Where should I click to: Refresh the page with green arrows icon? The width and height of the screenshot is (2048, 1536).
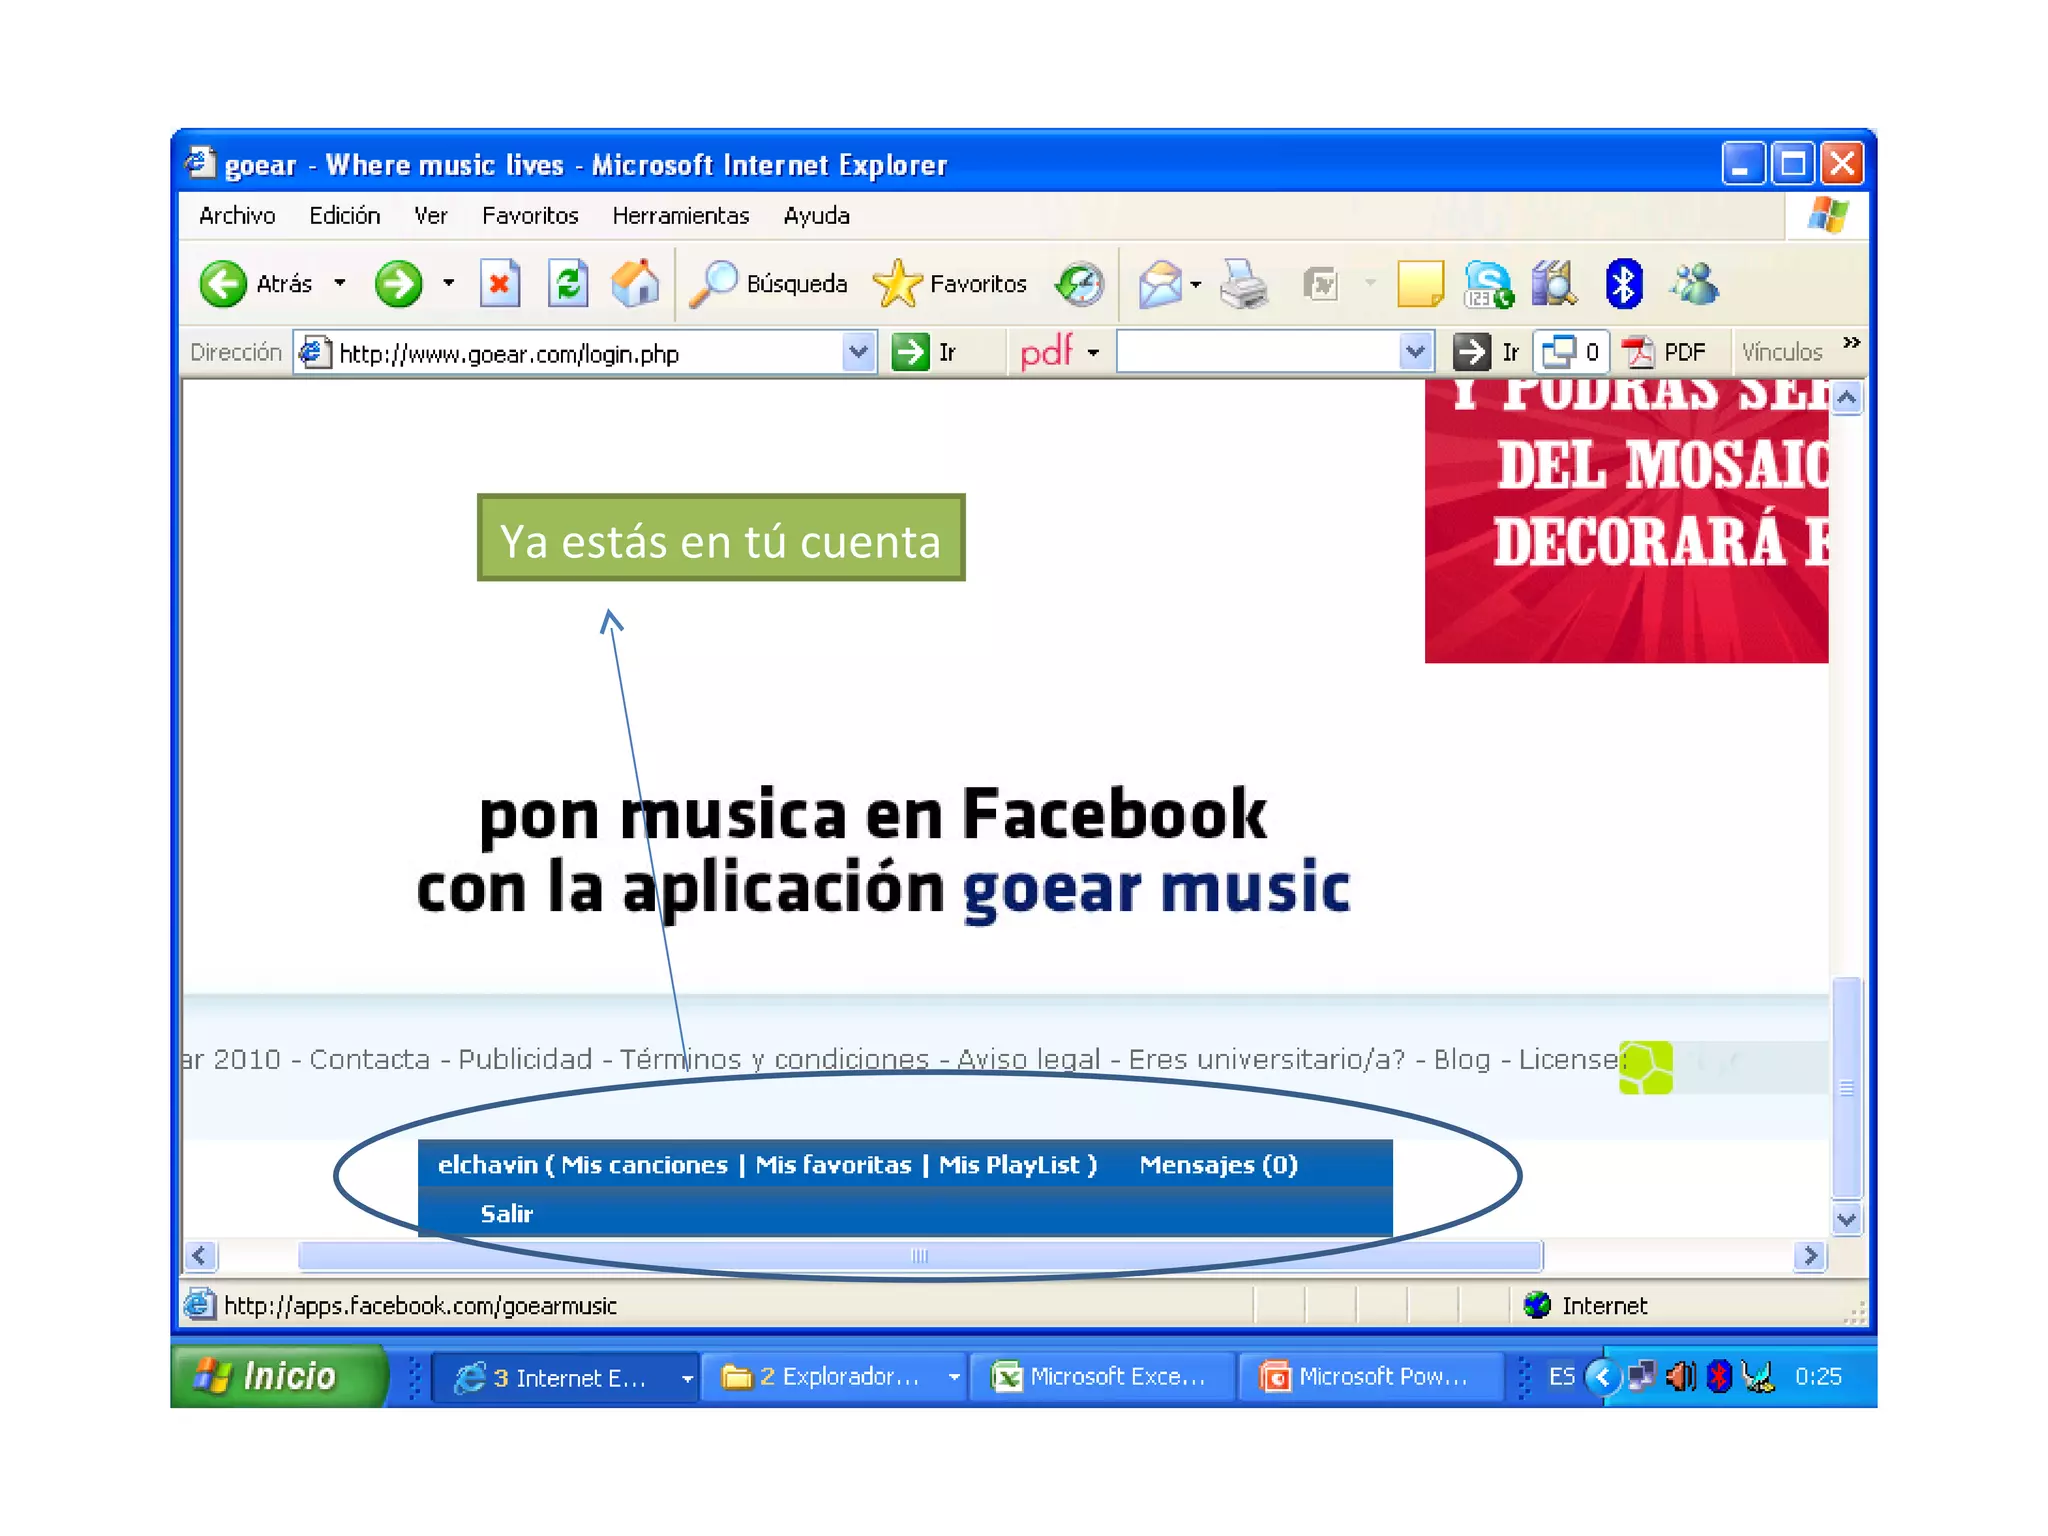coord(568,284)
